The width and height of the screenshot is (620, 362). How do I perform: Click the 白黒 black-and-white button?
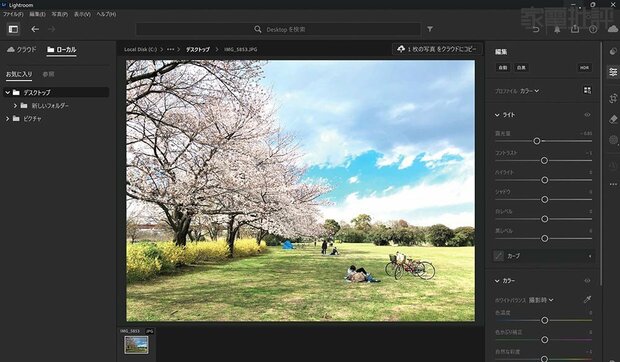coord(521,68)
